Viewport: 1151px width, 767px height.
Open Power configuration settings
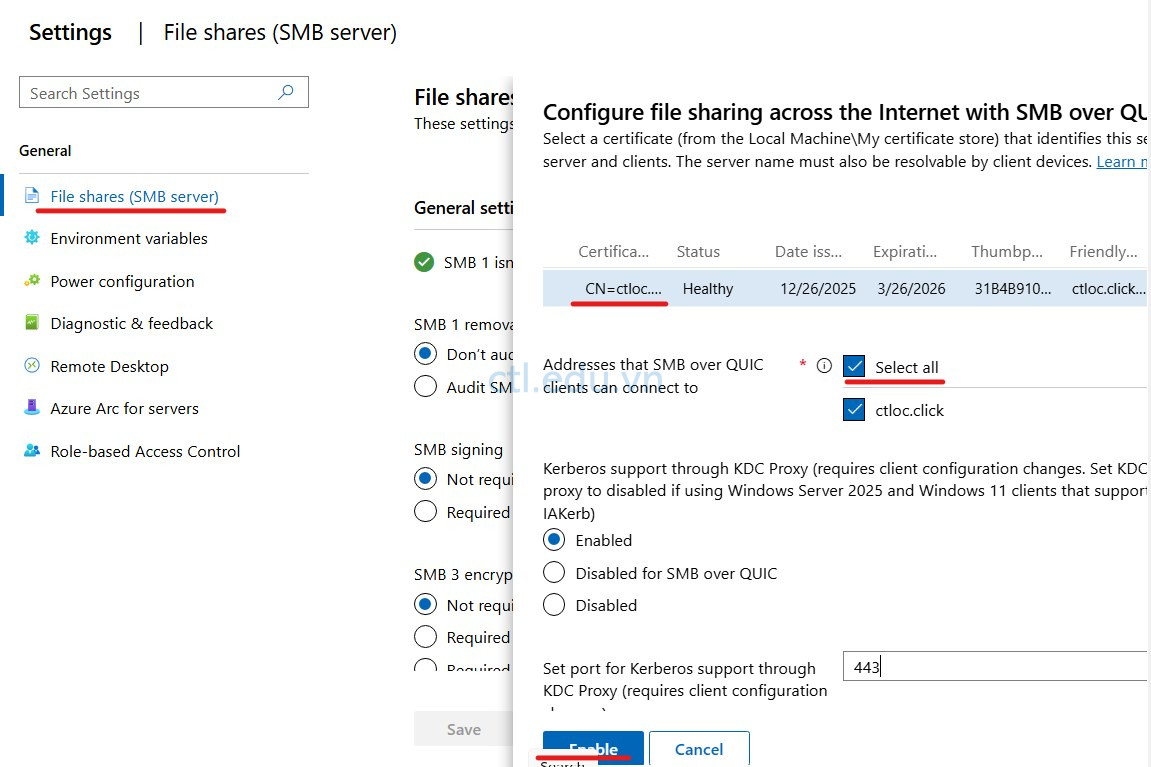(x=122, y=281)
